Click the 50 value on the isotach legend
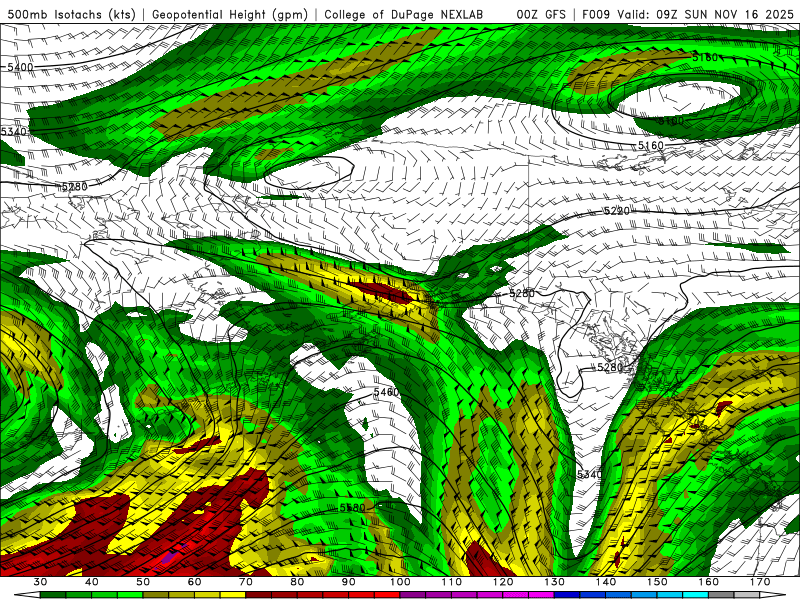 click(x=143, y=582)
